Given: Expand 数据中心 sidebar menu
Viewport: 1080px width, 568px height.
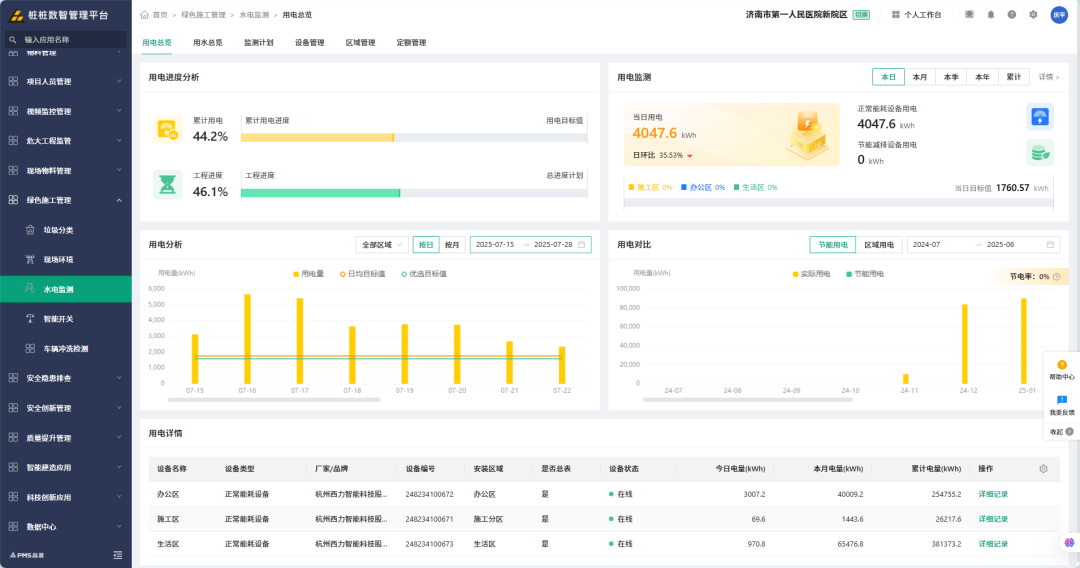Looking at the screenshot, I should 66,527.
